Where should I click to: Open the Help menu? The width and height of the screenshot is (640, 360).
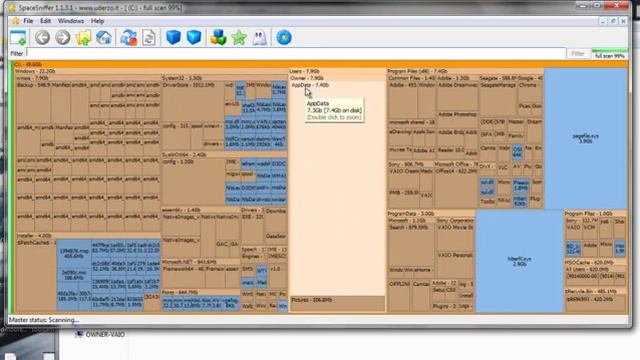tap(98, 21)
